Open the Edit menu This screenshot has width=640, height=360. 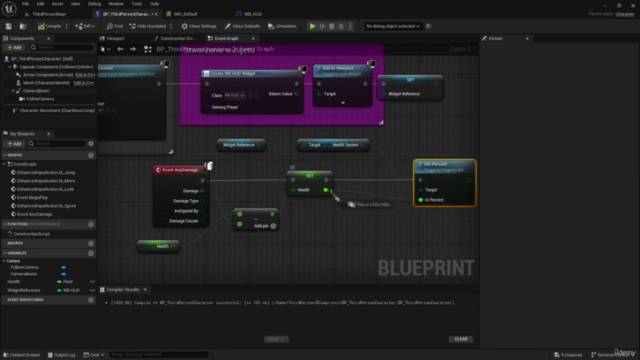40,4
